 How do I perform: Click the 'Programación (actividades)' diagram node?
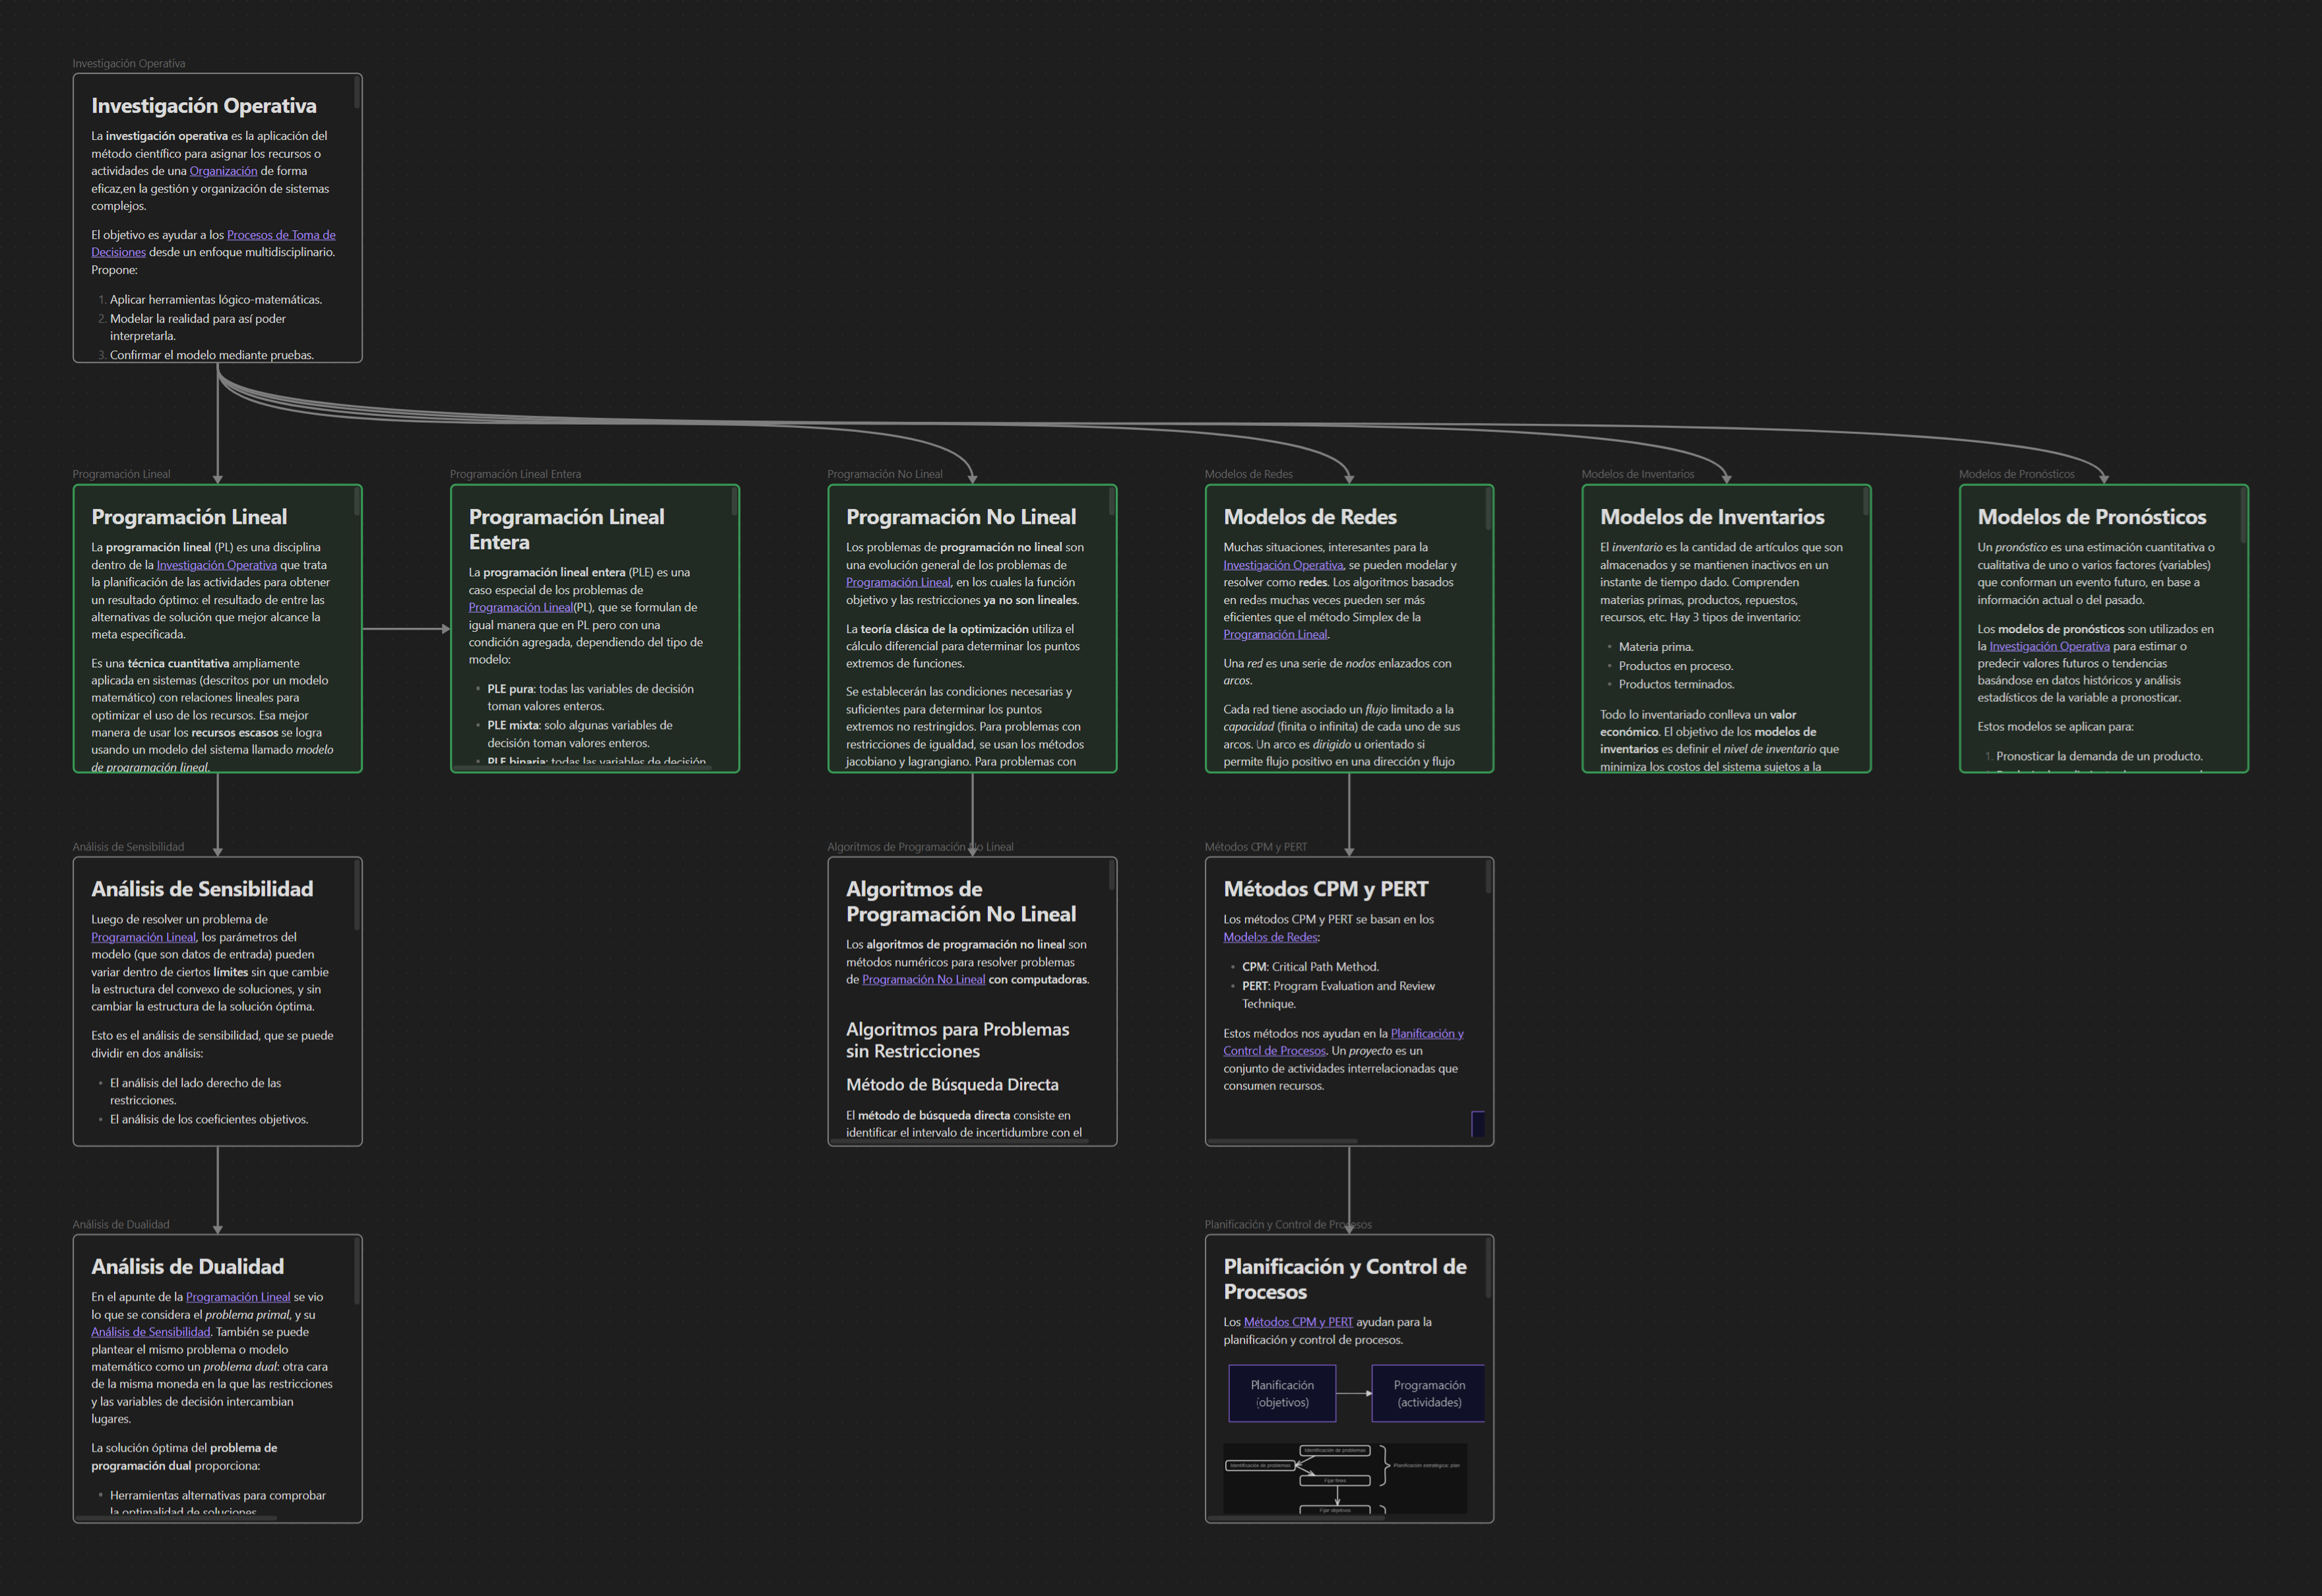(x=1428, y=1394)
